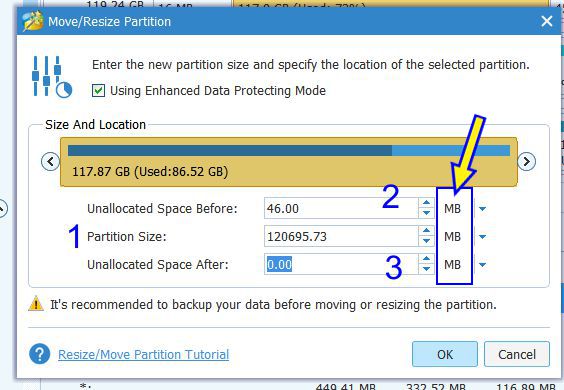This screenshot has width=564, height=390.
Task: Click the left arrow beside partition bar
Action: (50, 161)
